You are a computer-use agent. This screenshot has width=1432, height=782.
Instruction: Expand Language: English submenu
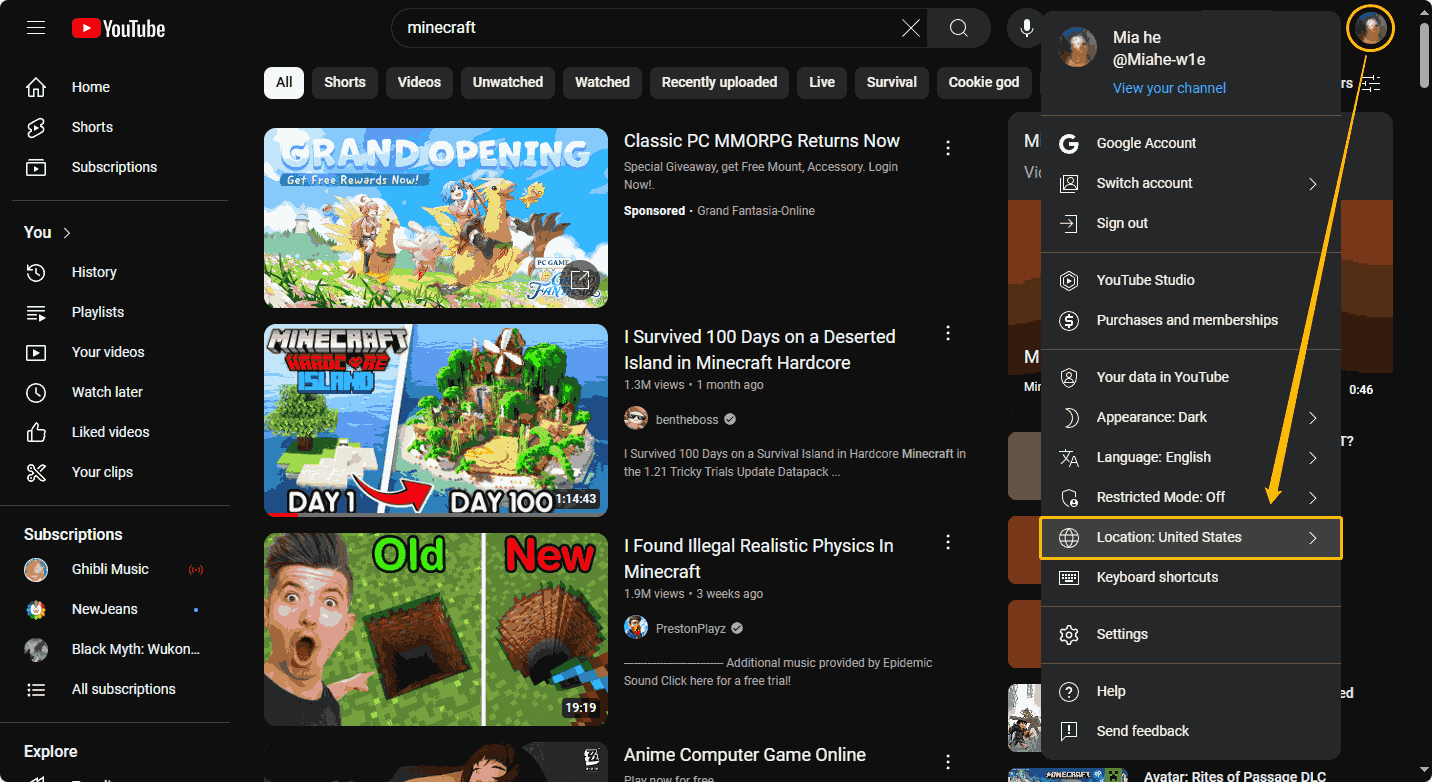[x=1190, y=457]
